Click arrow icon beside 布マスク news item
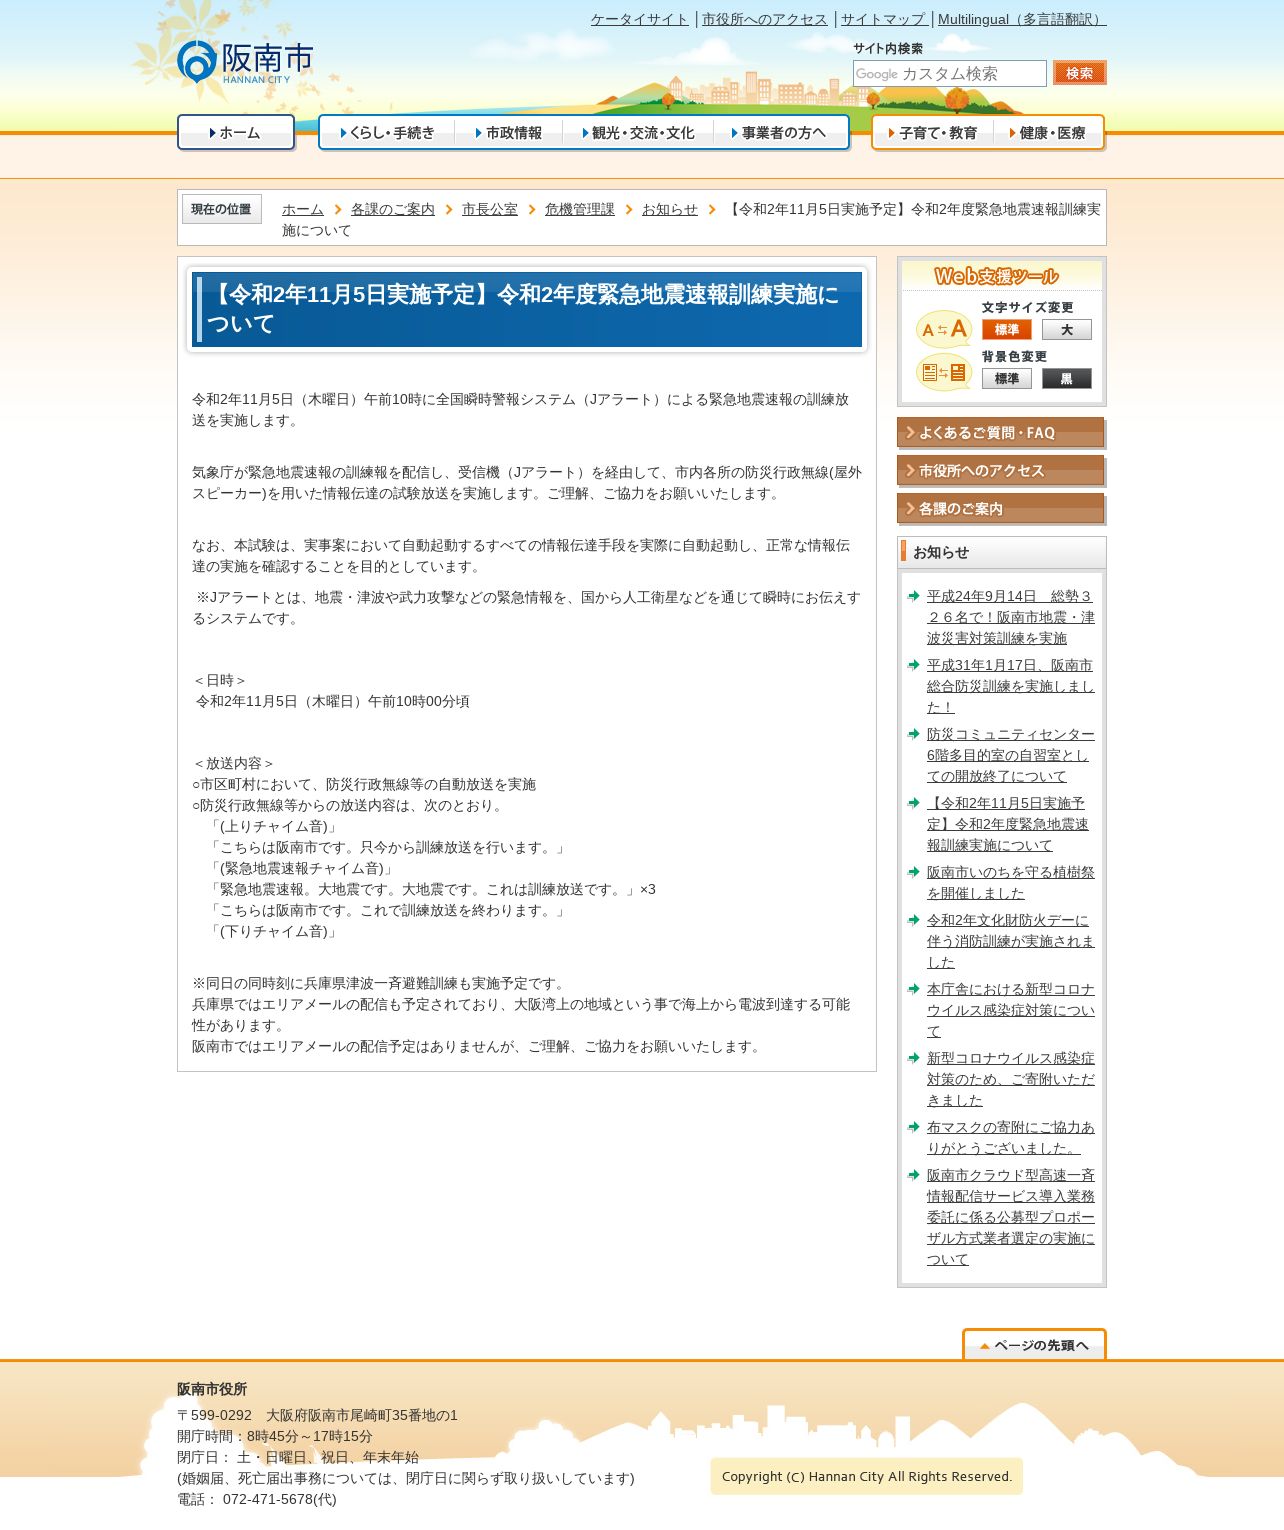Image resolution: width=1284 pixels, height=1530 pixels. [x=914, y=1127]
